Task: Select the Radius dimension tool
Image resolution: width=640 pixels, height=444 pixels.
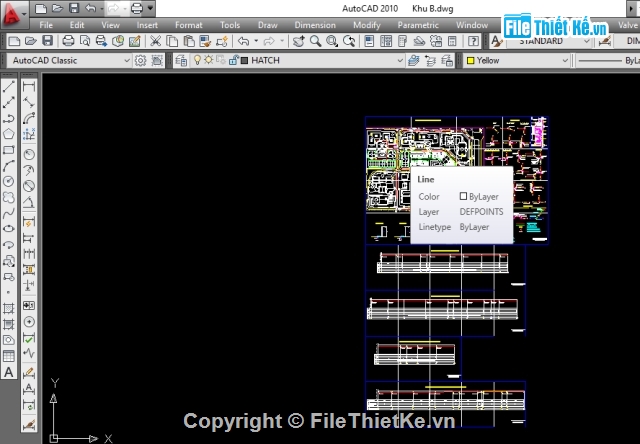Action: click(29, 154)
